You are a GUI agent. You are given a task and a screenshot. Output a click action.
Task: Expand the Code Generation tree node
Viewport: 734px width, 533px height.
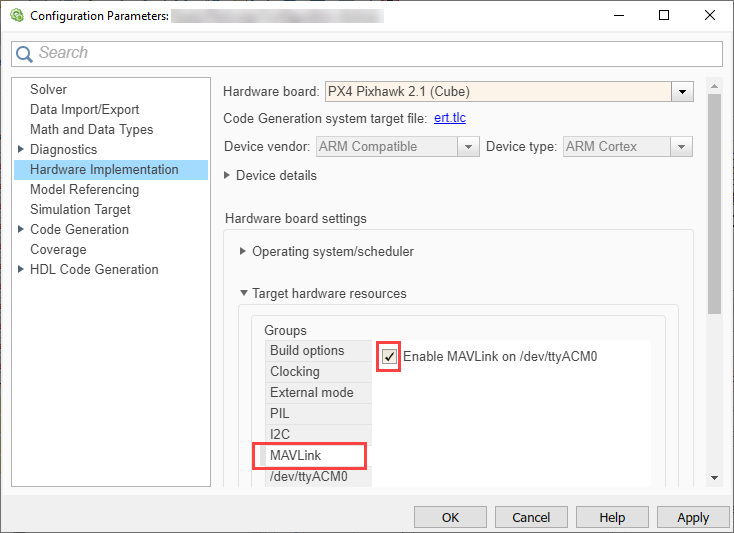pos(21,230)
